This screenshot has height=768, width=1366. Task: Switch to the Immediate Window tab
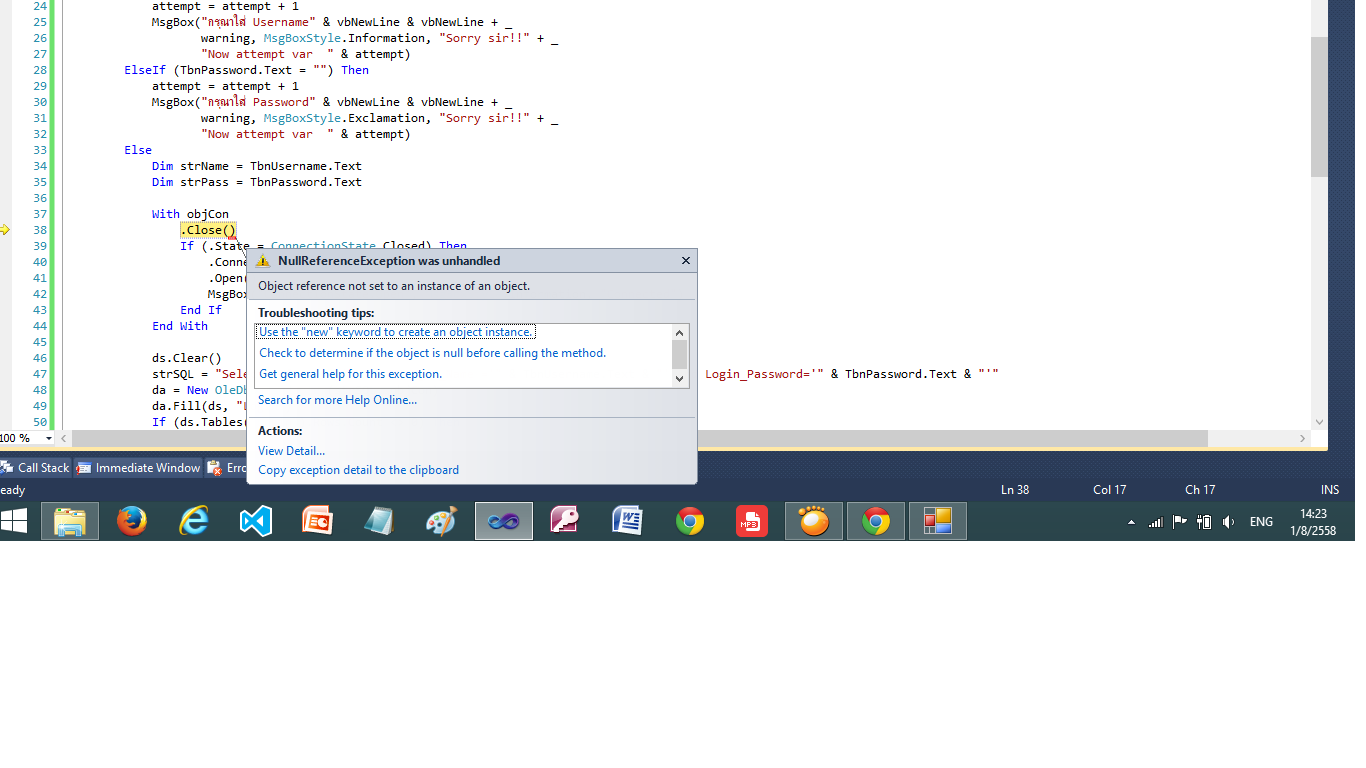click(x=138, y=468)
